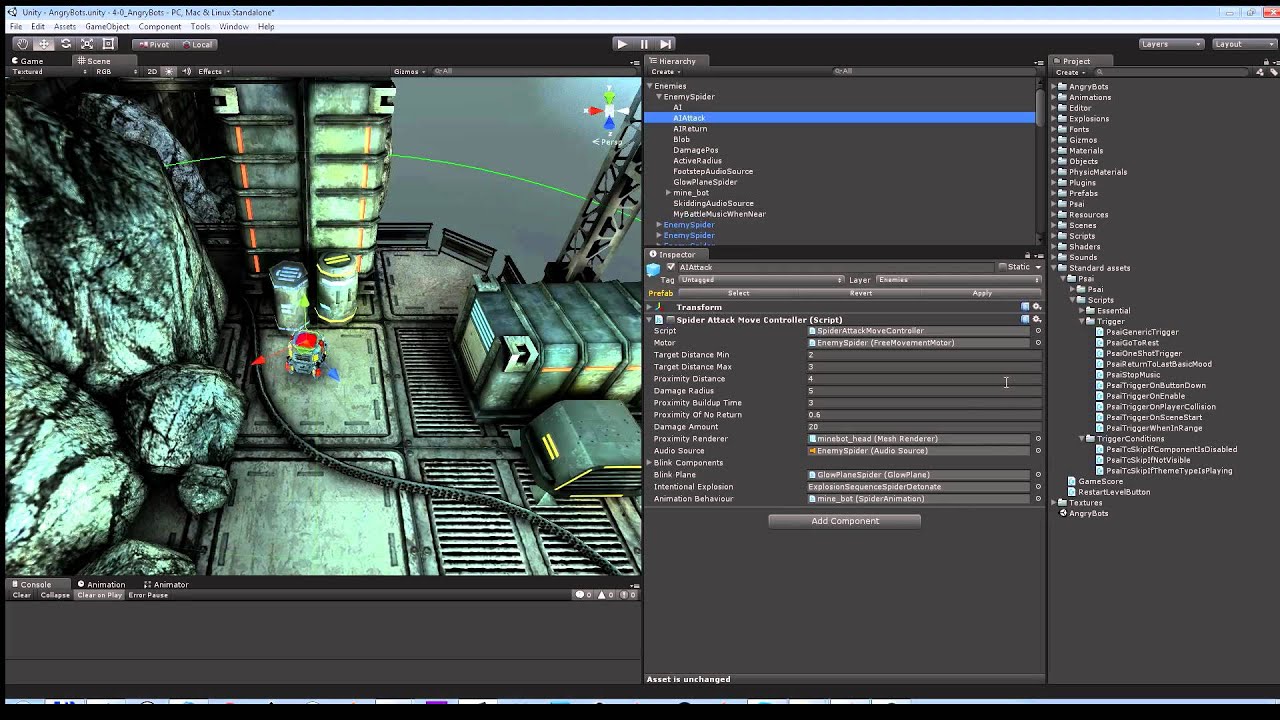Toggle scene lighting sun icon

pos(169,72)
